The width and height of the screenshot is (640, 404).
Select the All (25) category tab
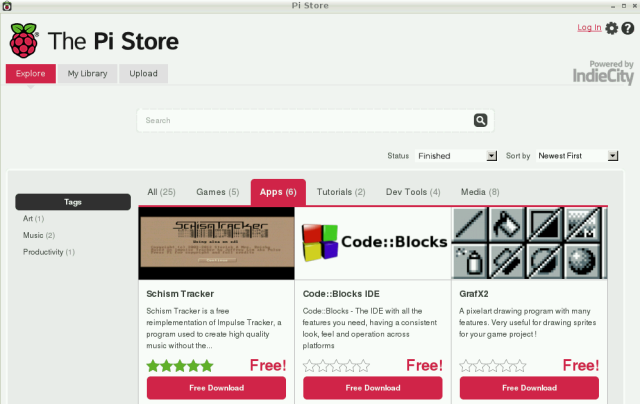pyautogui.click(x=161, y=192)
